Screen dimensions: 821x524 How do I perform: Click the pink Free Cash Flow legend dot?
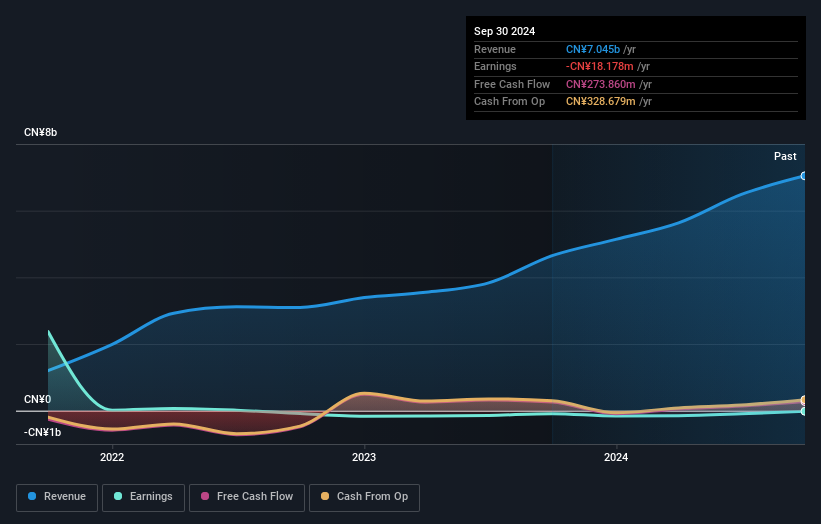coord(205,496)
